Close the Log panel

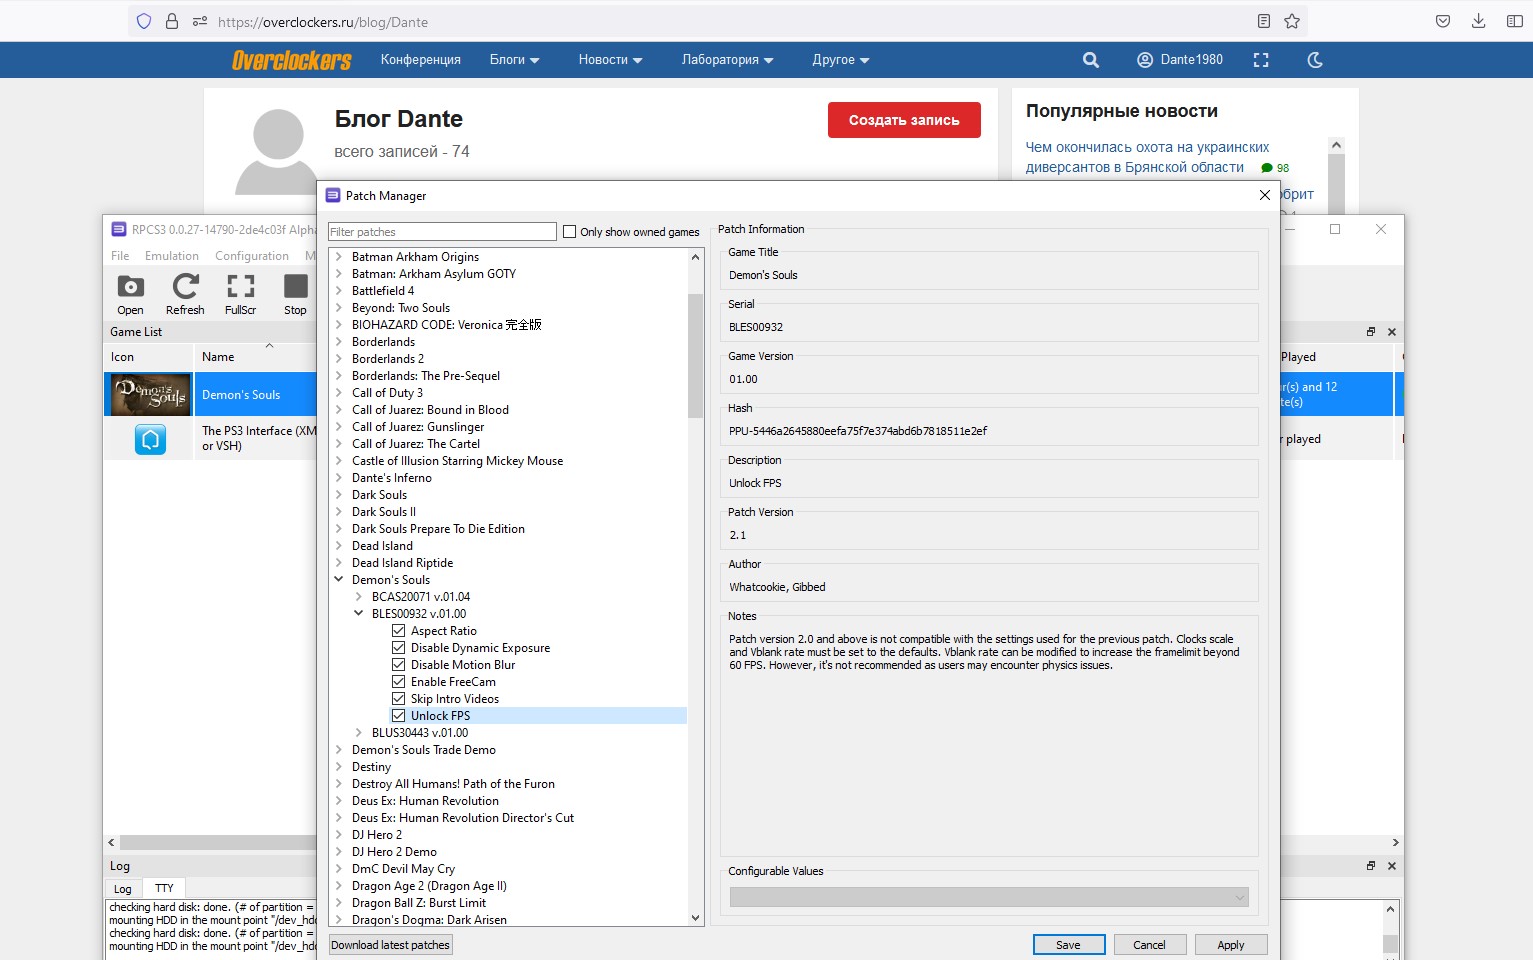point(1392,866)
